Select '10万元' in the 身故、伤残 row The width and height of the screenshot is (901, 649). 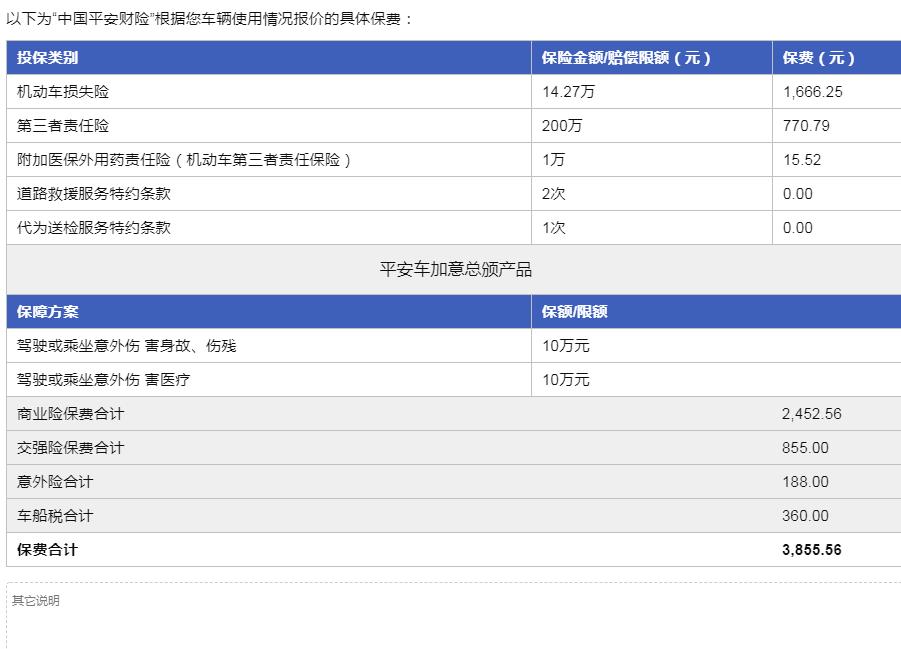click(x=566, y=345)
